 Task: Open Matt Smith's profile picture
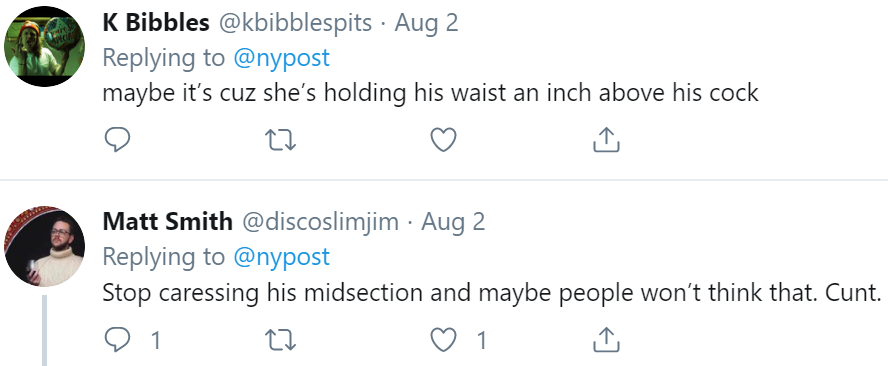[x=45, y=246]
